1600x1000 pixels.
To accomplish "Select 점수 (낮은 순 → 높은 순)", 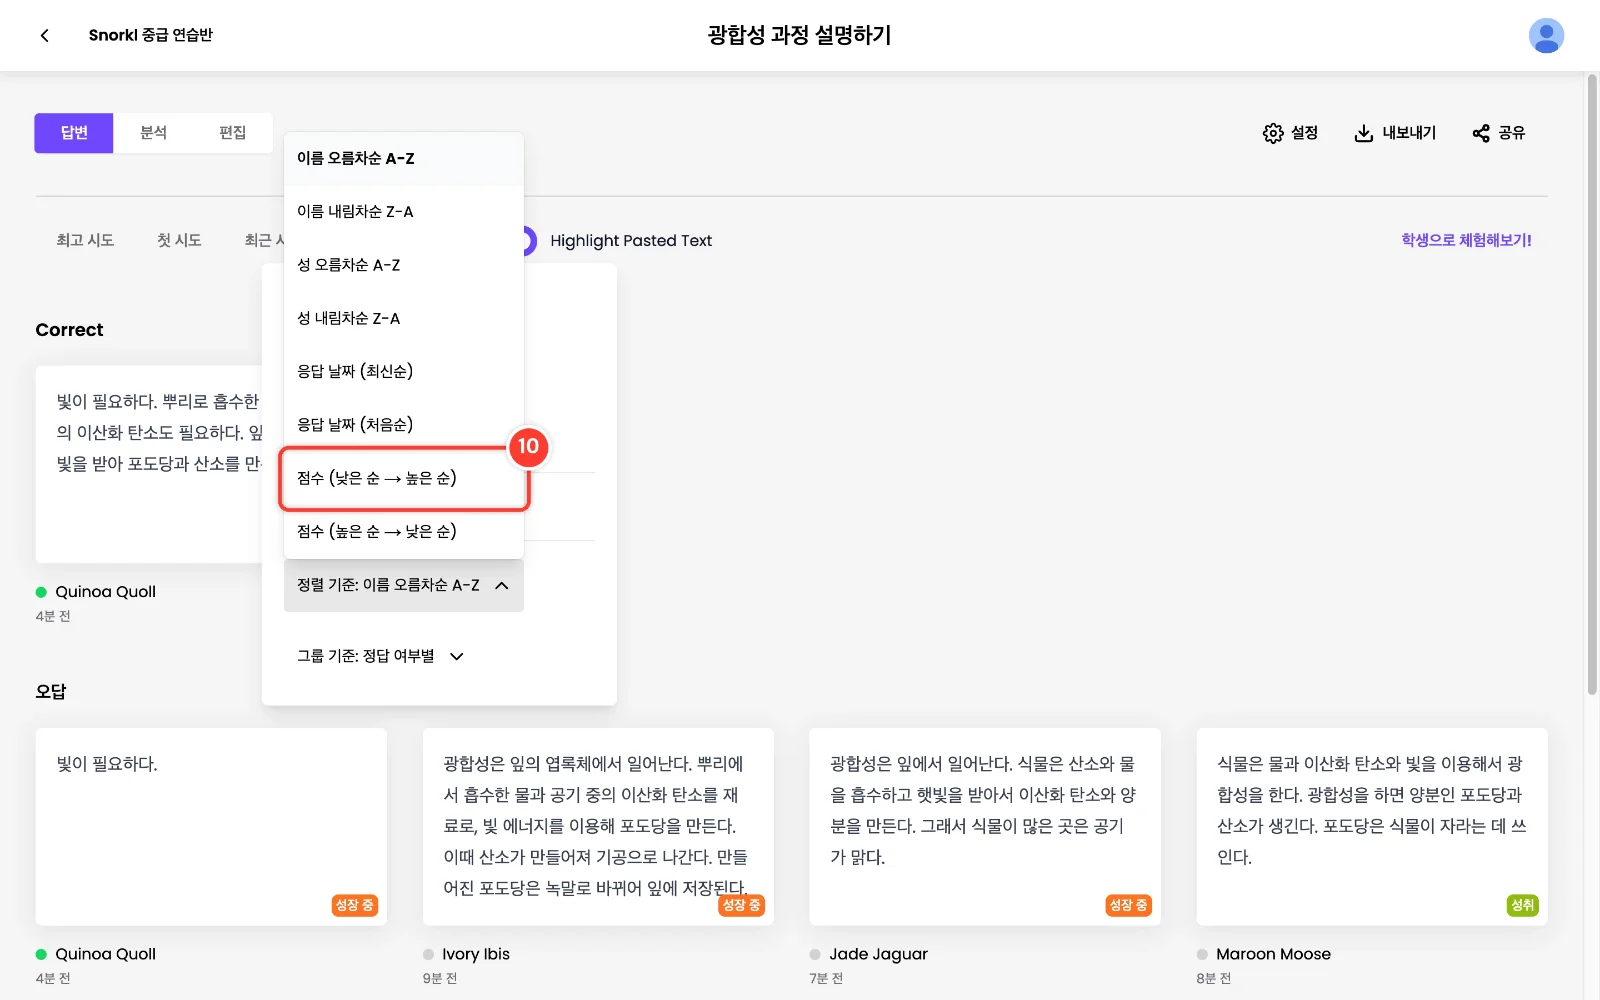I will [404, 478].
